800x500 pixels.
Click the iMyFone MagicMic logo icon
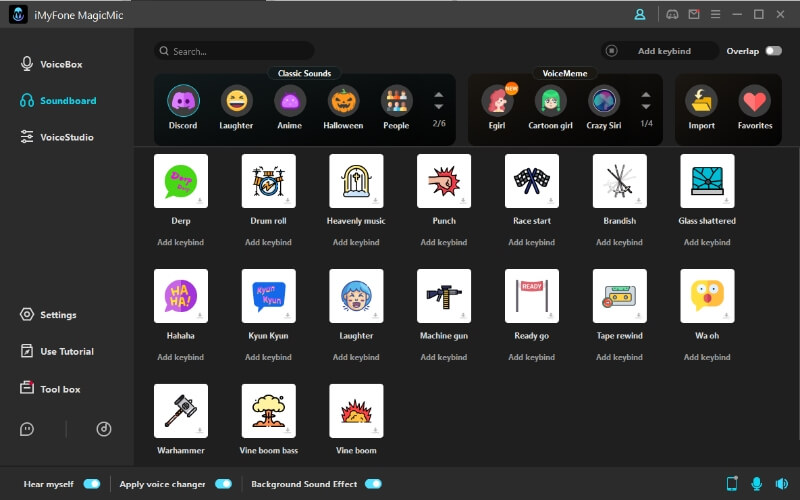(18, 15)
